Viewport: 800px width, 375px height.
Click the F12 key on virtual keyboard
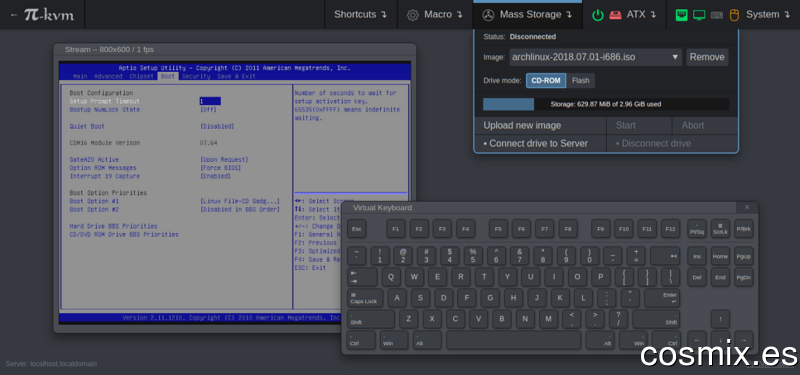tap(670, 229)
